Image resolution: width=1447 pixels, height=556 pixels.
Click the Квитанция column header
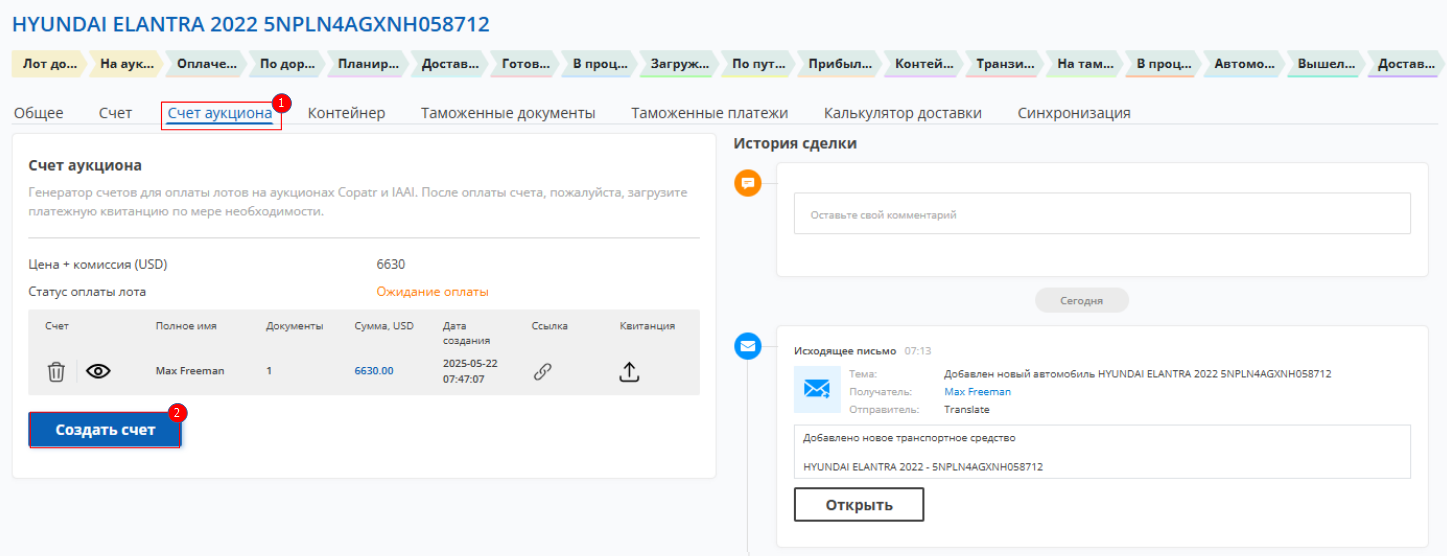tap(647, 326)
